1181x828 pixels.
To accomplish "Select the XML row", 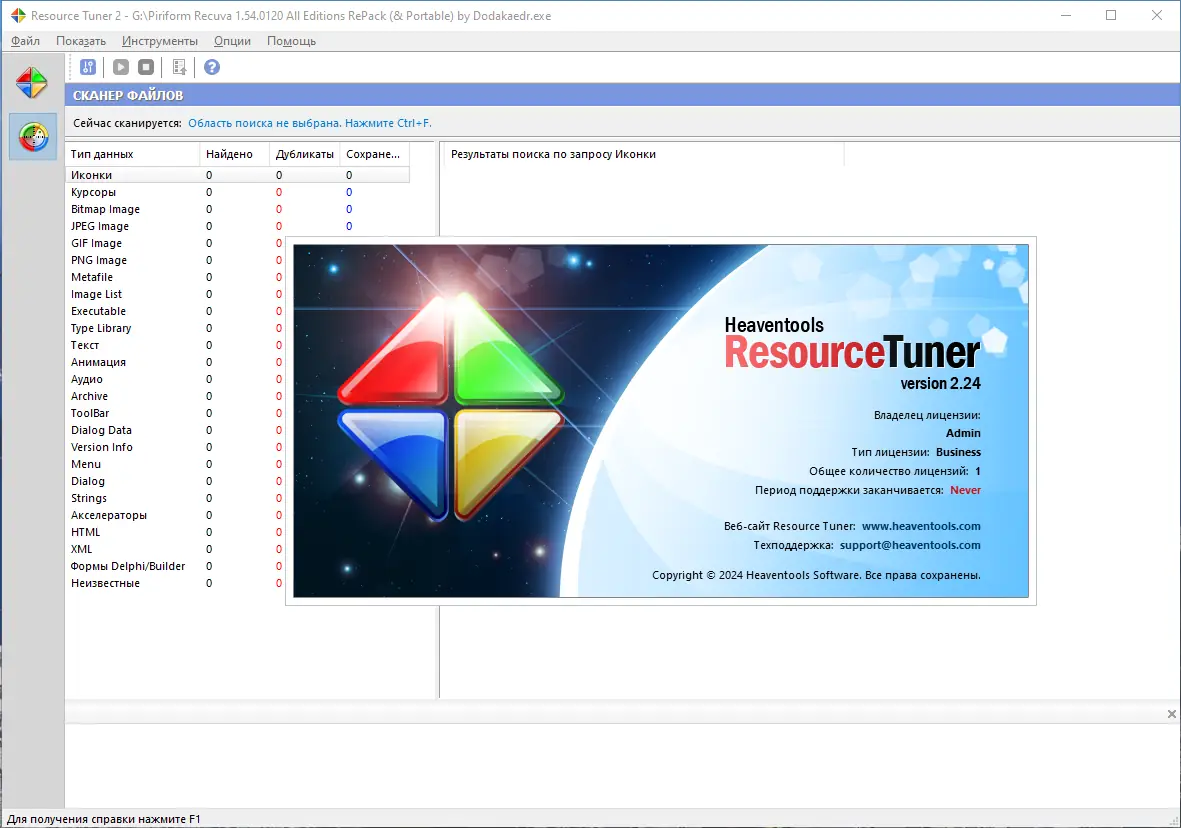I will click(175, 549).
